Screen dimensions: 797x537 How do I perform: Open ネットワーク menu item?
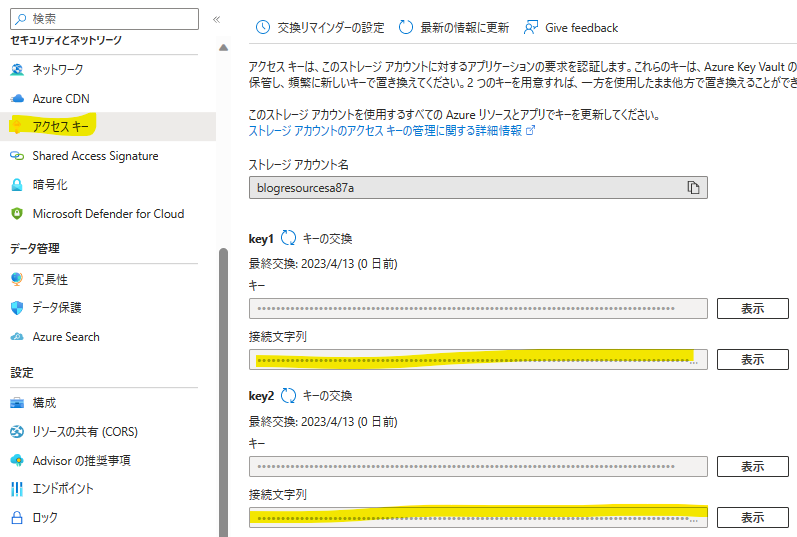click(x=57, y=69)
